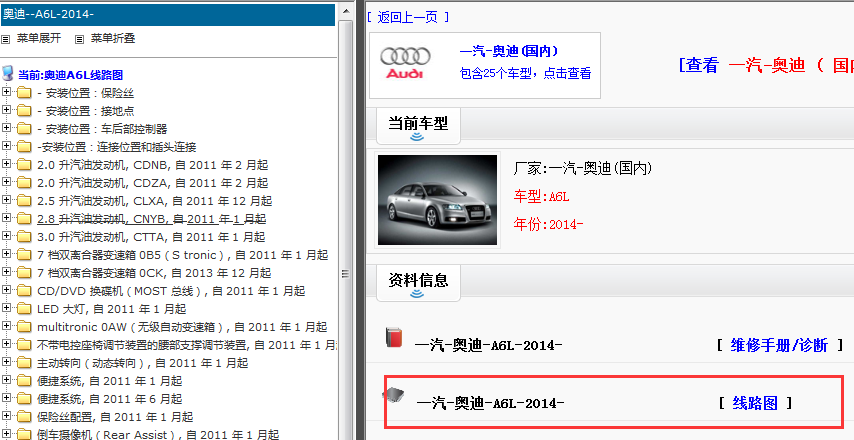Click folder icon of 安装位置：保险丝
This screenshot has height=440, width=854.
pyautogui.click(x=24, y=93)
